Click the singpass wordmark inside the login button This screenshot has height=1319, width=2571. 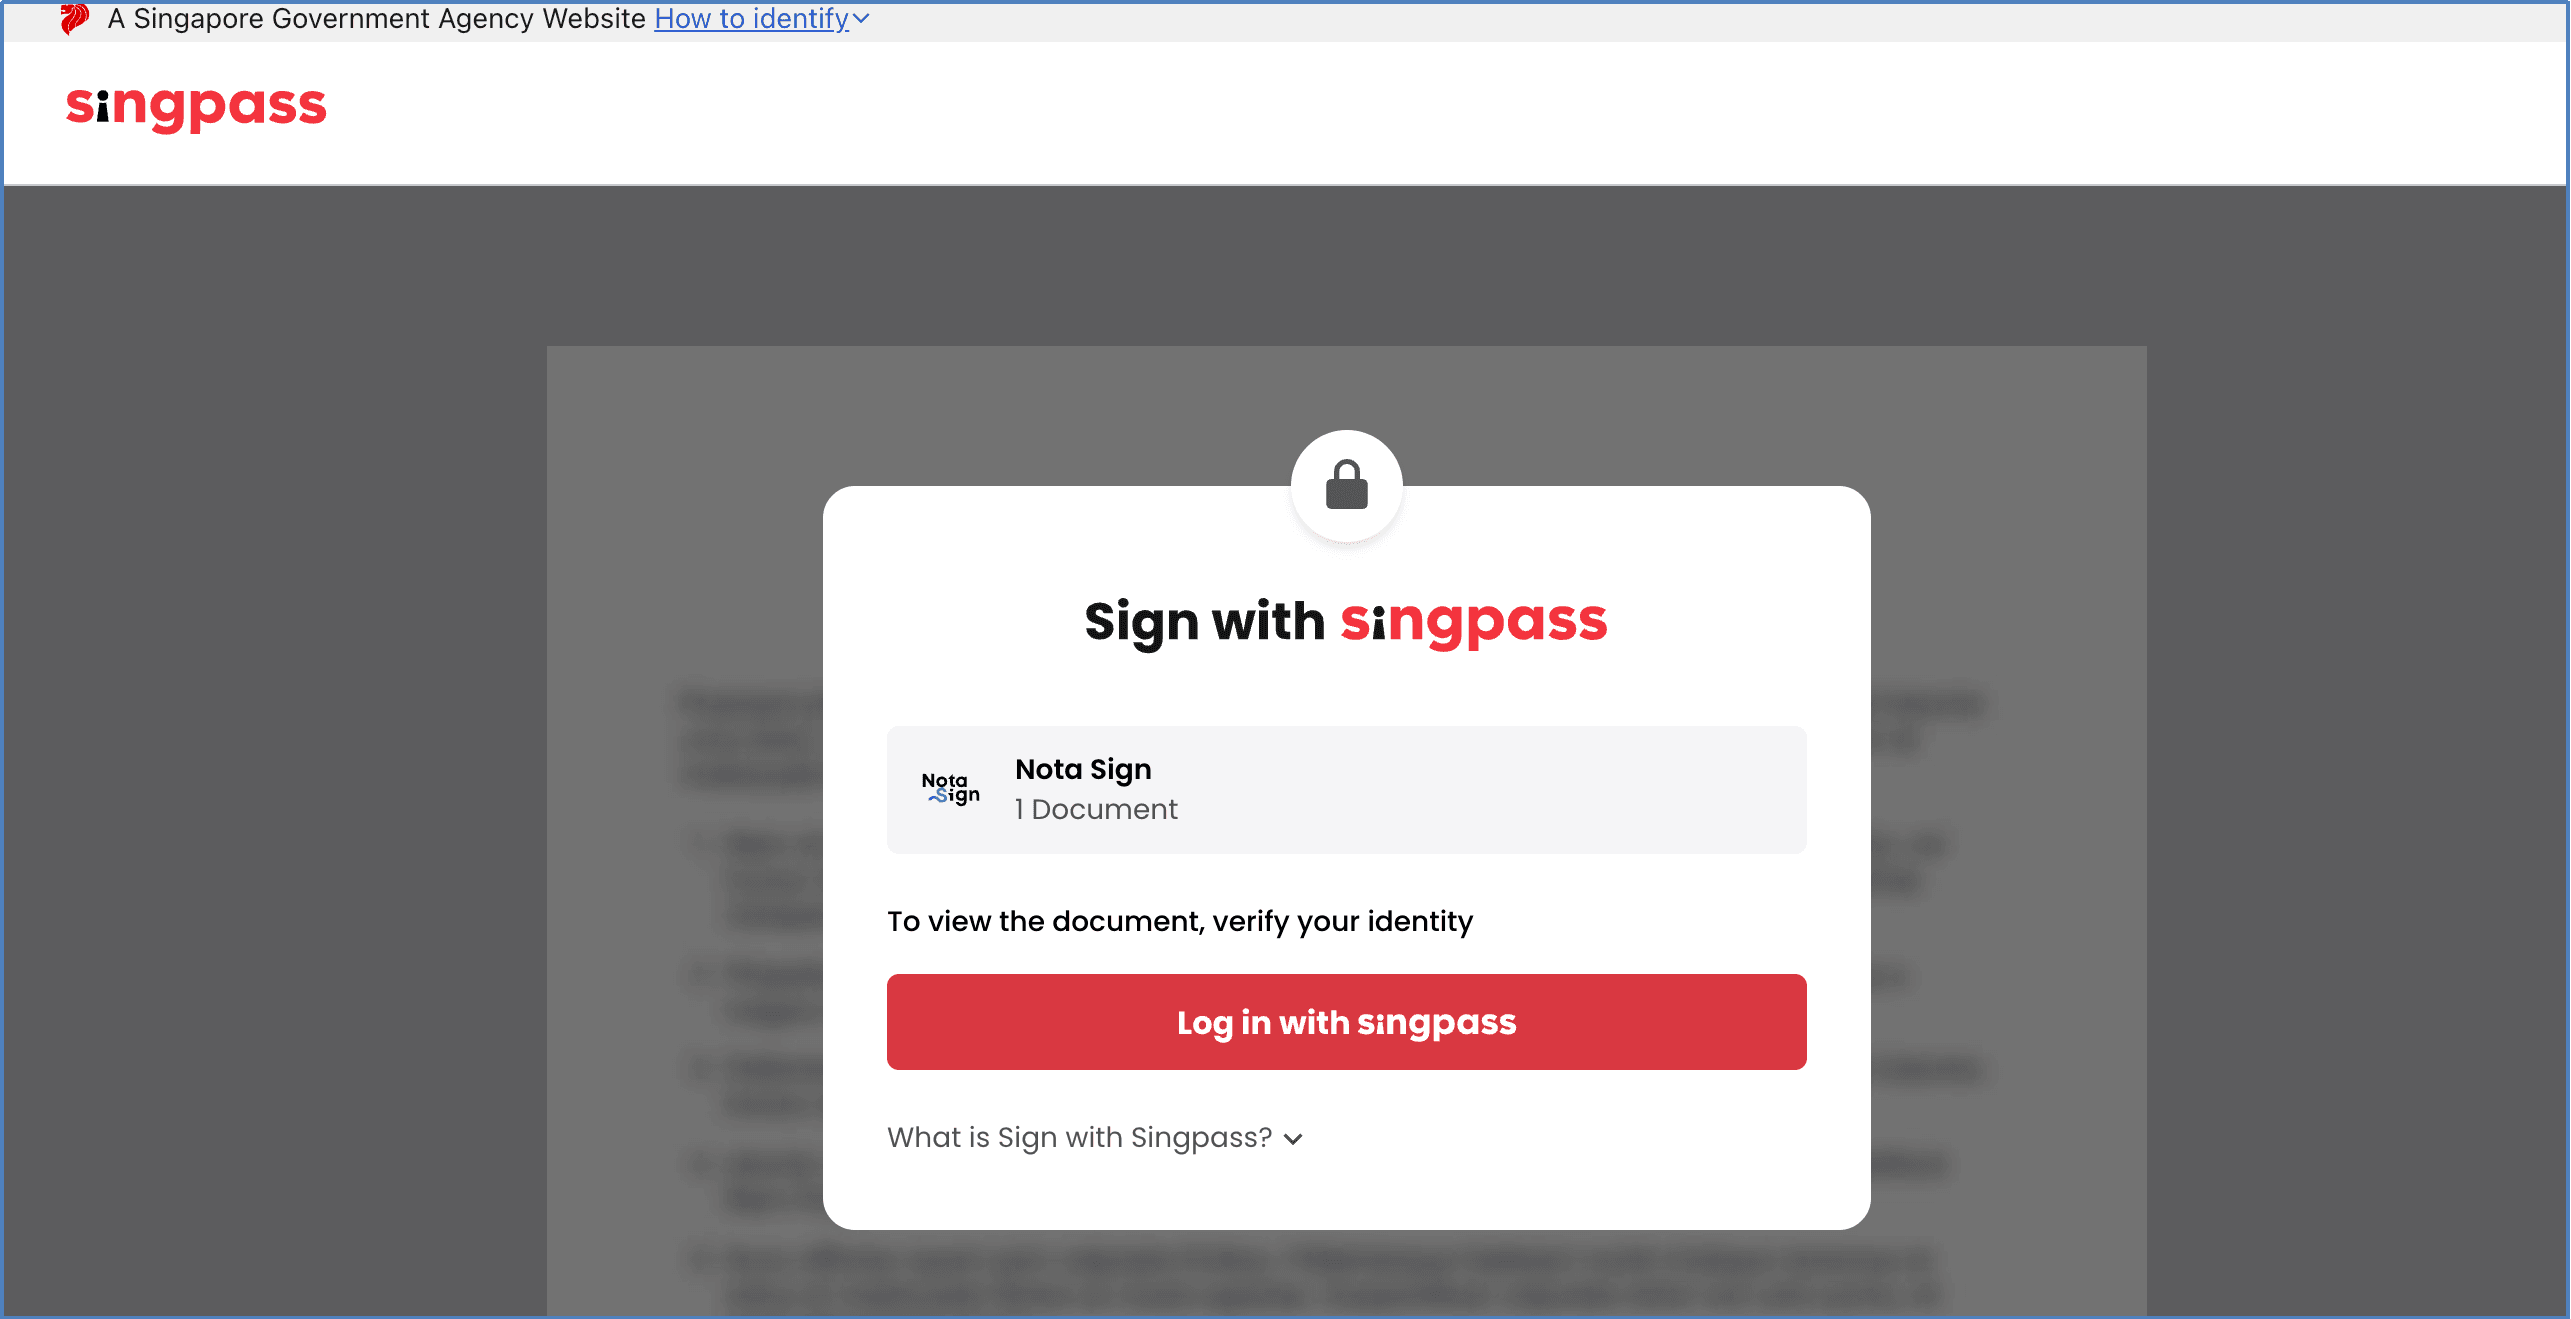[1436, 1024]
